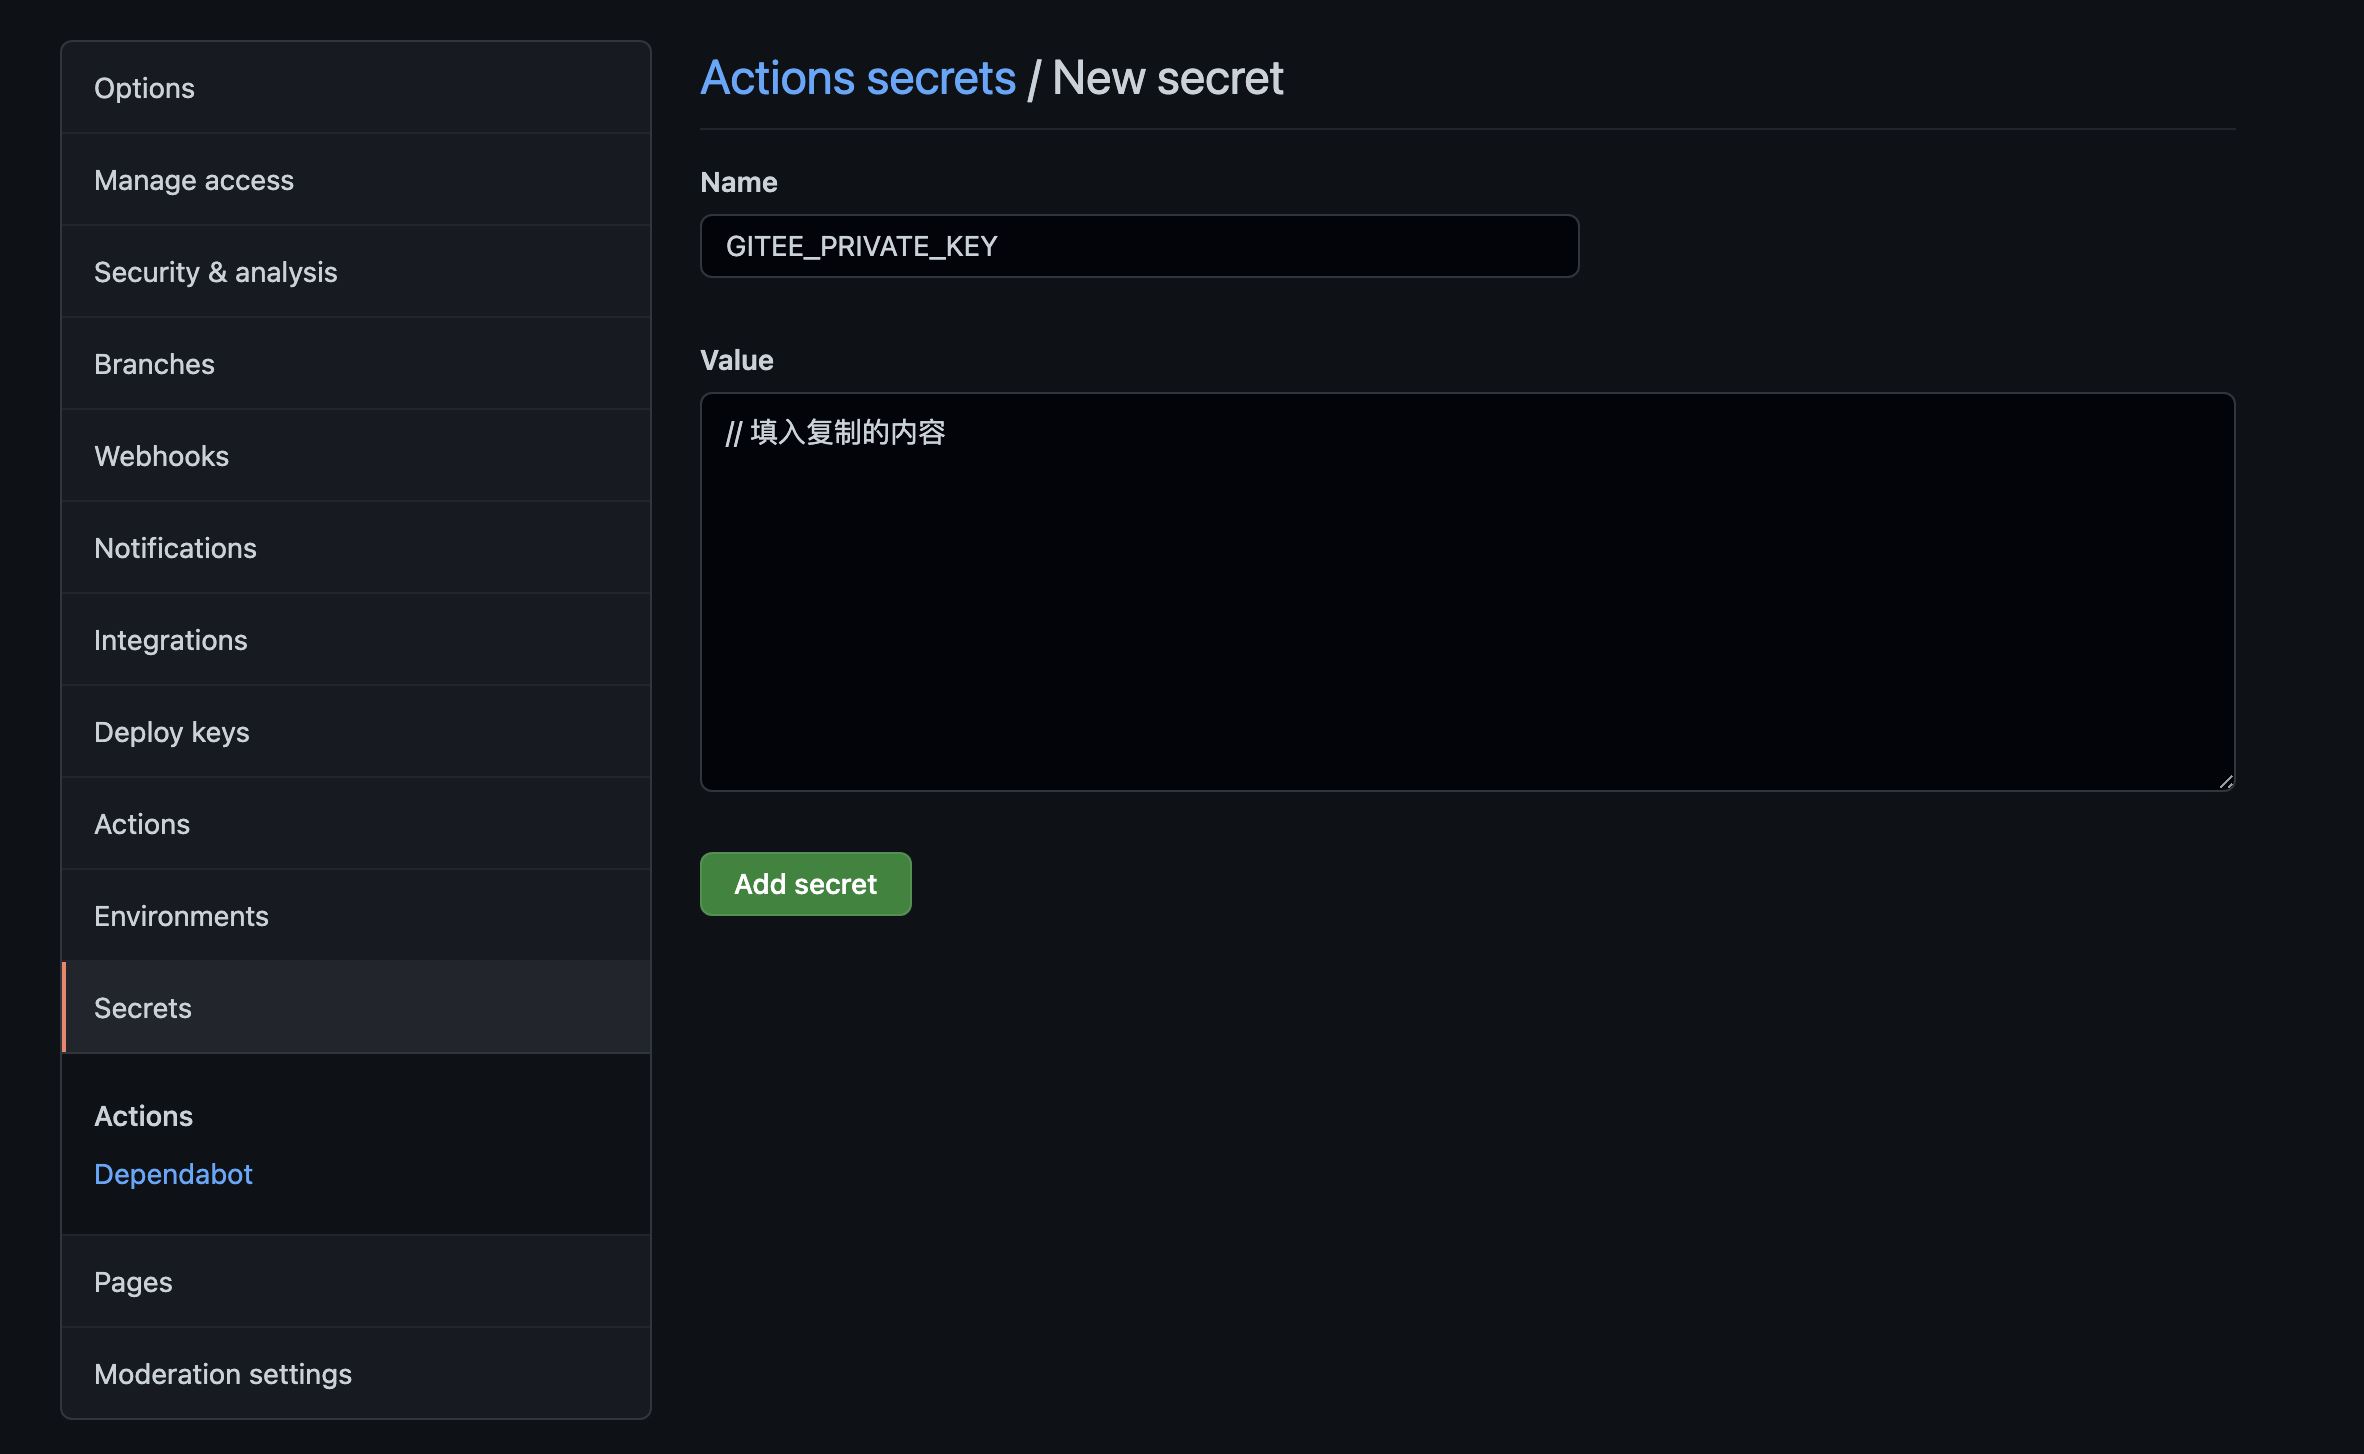Go to Security & analysis settings
Image resolution: width=2364 pixels, height=1454 pixels.
[x=216, y=272]
